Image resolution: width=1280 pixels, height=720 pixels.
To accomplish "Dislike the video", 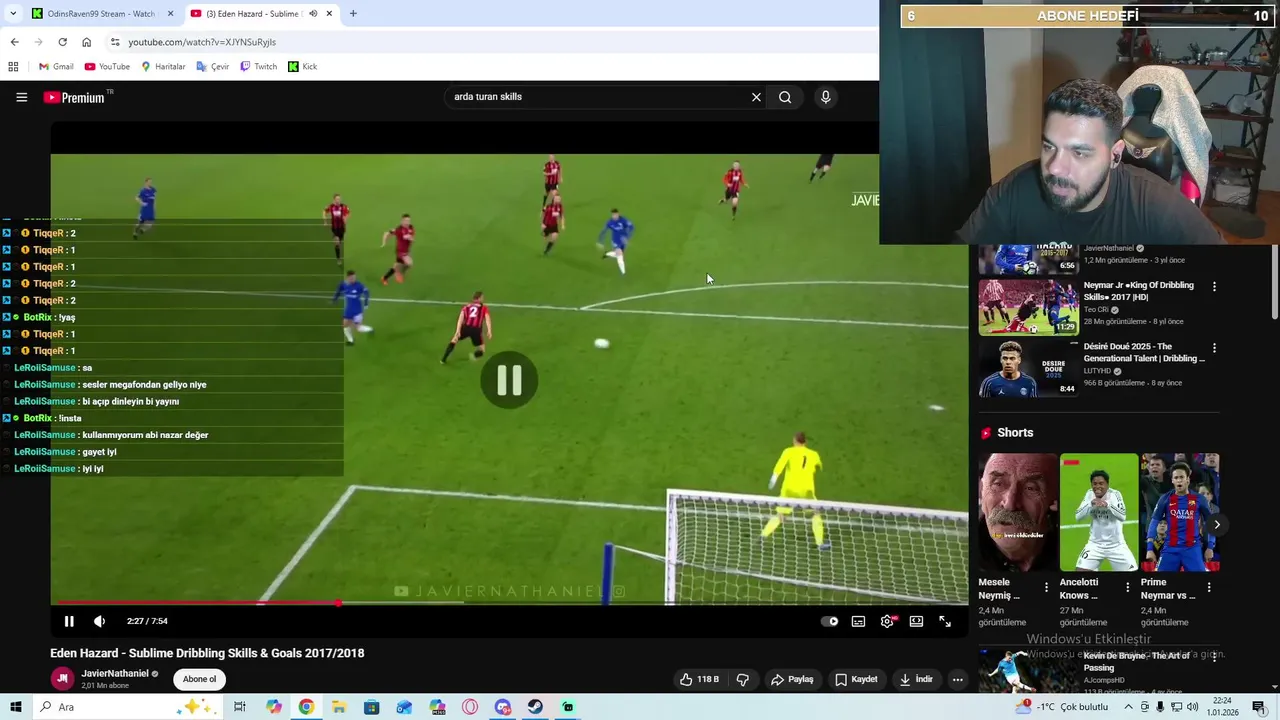I will coord(742,679).
